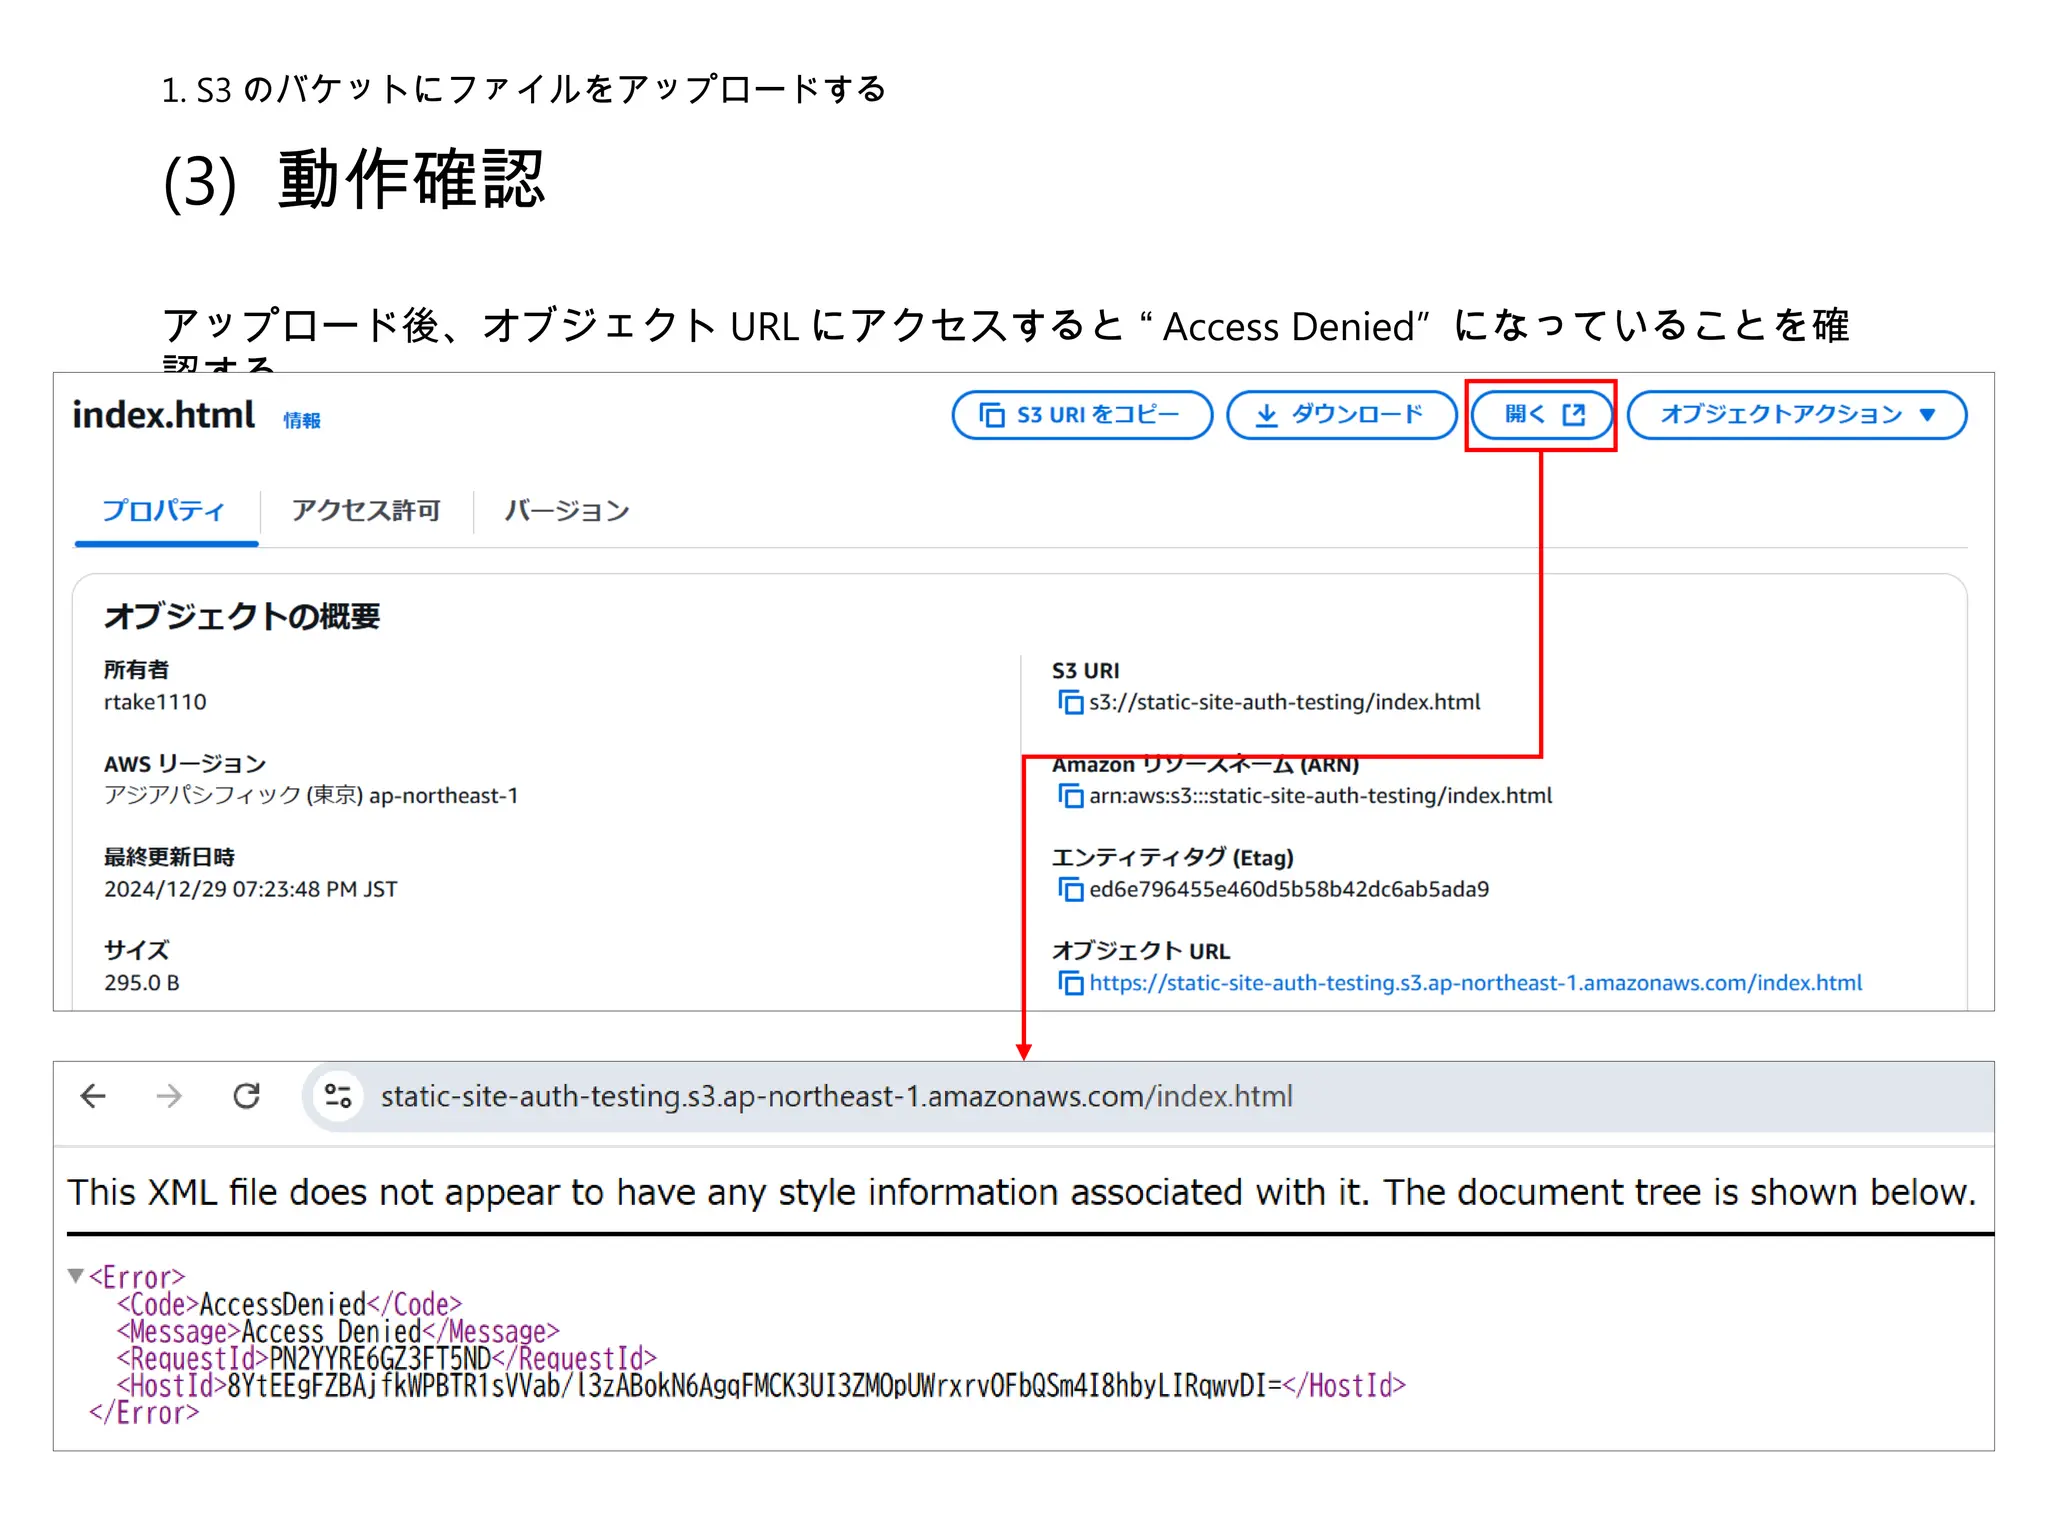Screen dimensions: 2048x1536
Task: Select the Etag hash ed6e796455e4...
Action: pyautogui.click(x=1289, y=890)
